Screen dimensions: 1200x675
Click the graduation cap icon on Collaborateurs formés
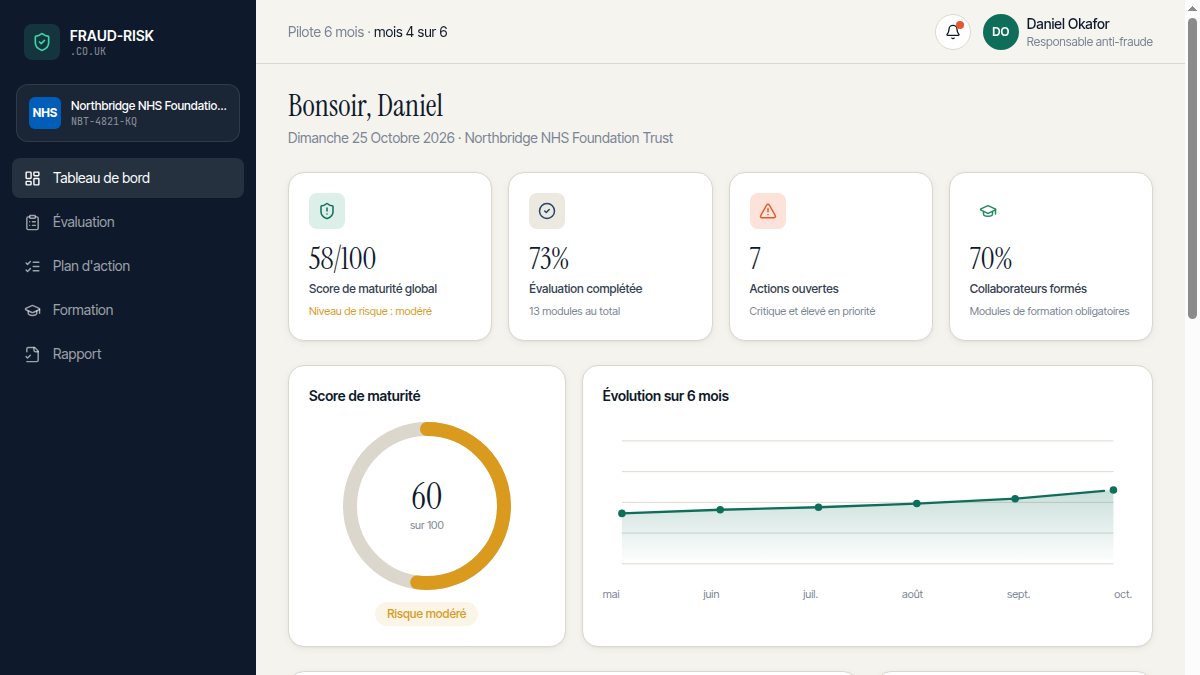point(988,211)
